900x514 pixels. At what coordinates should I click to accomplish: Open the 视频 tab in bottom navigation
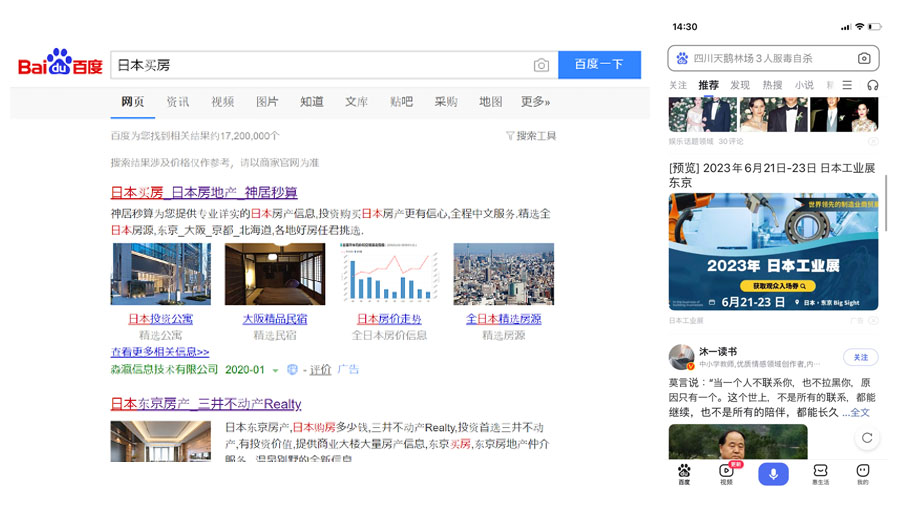coord(726,473)
